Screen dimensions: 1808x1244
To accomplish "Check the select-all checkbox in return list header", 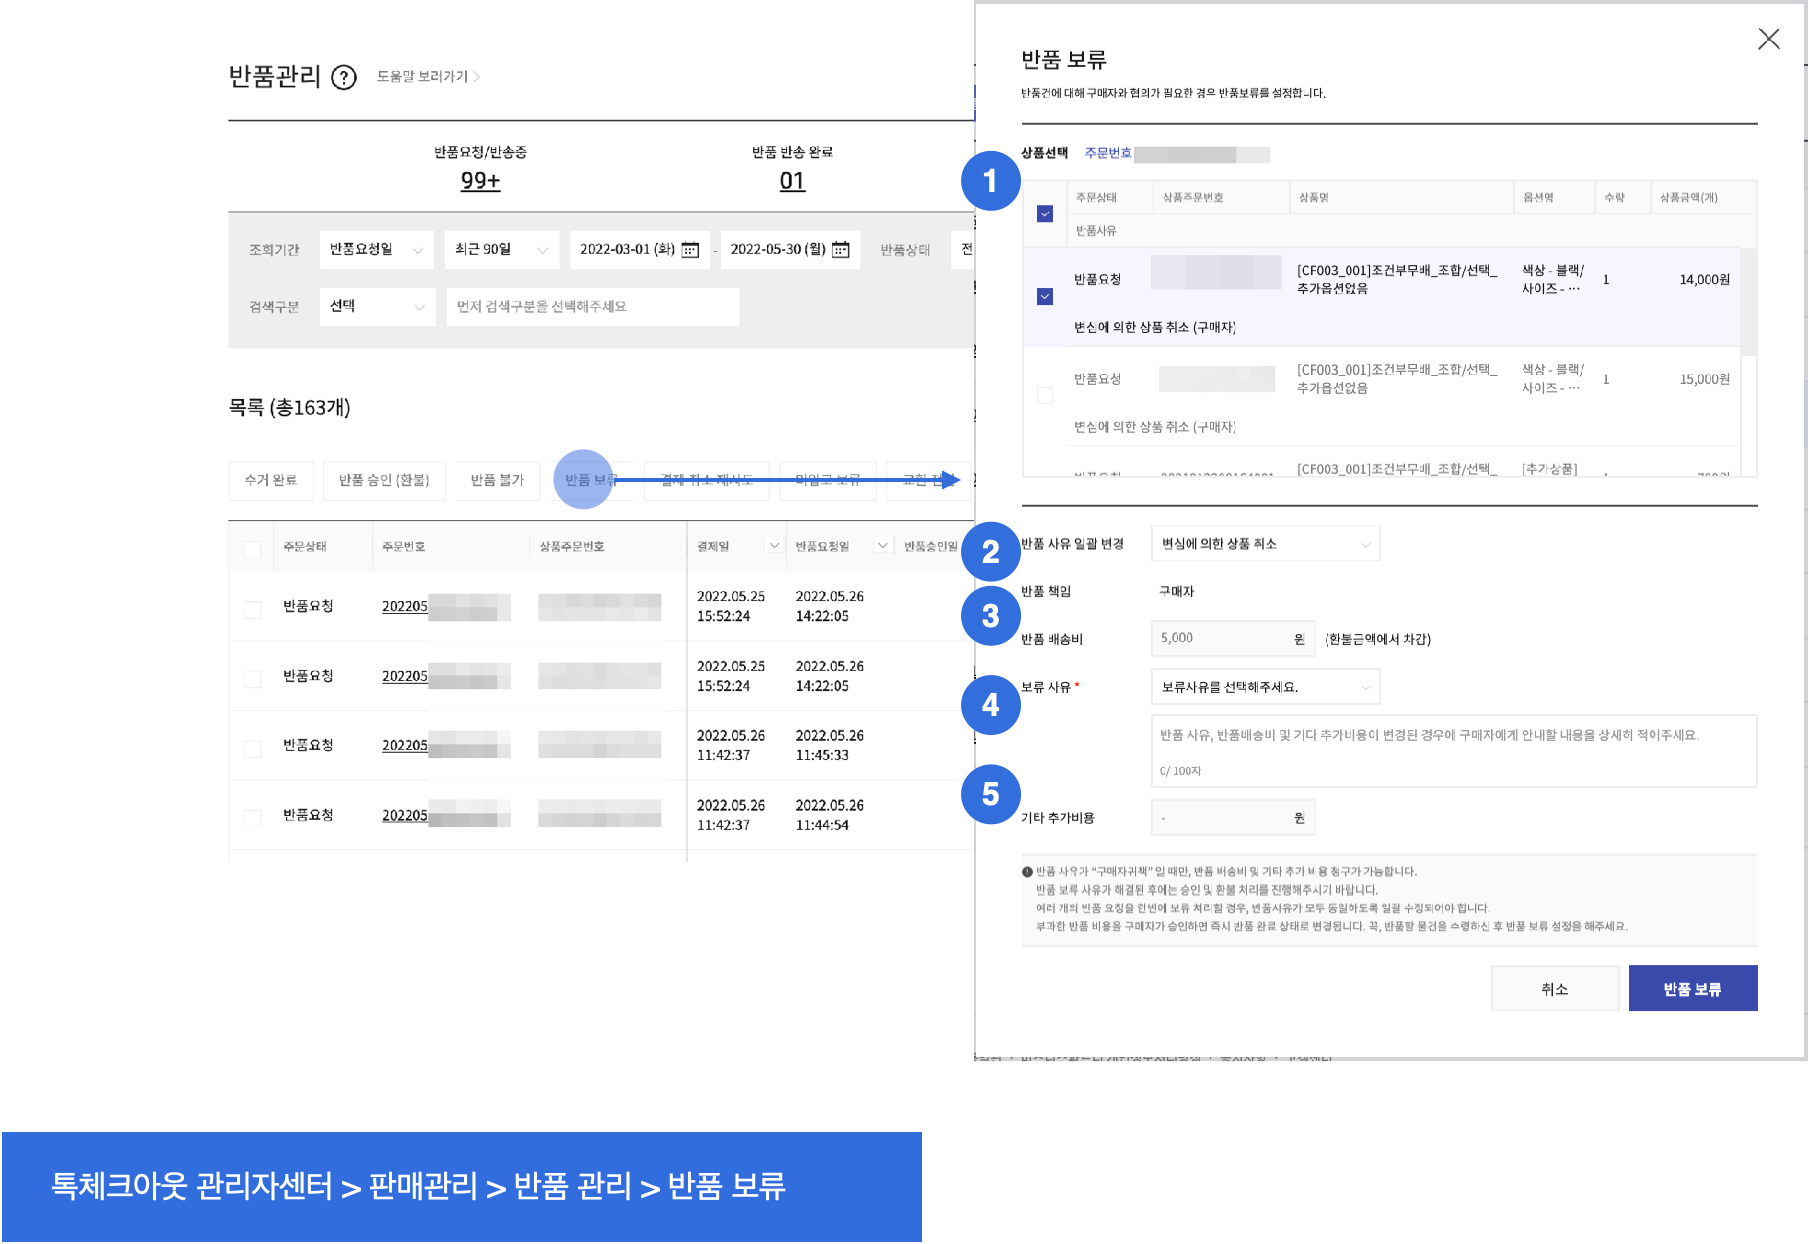I will pyautogui.click(x=252, y=549).
